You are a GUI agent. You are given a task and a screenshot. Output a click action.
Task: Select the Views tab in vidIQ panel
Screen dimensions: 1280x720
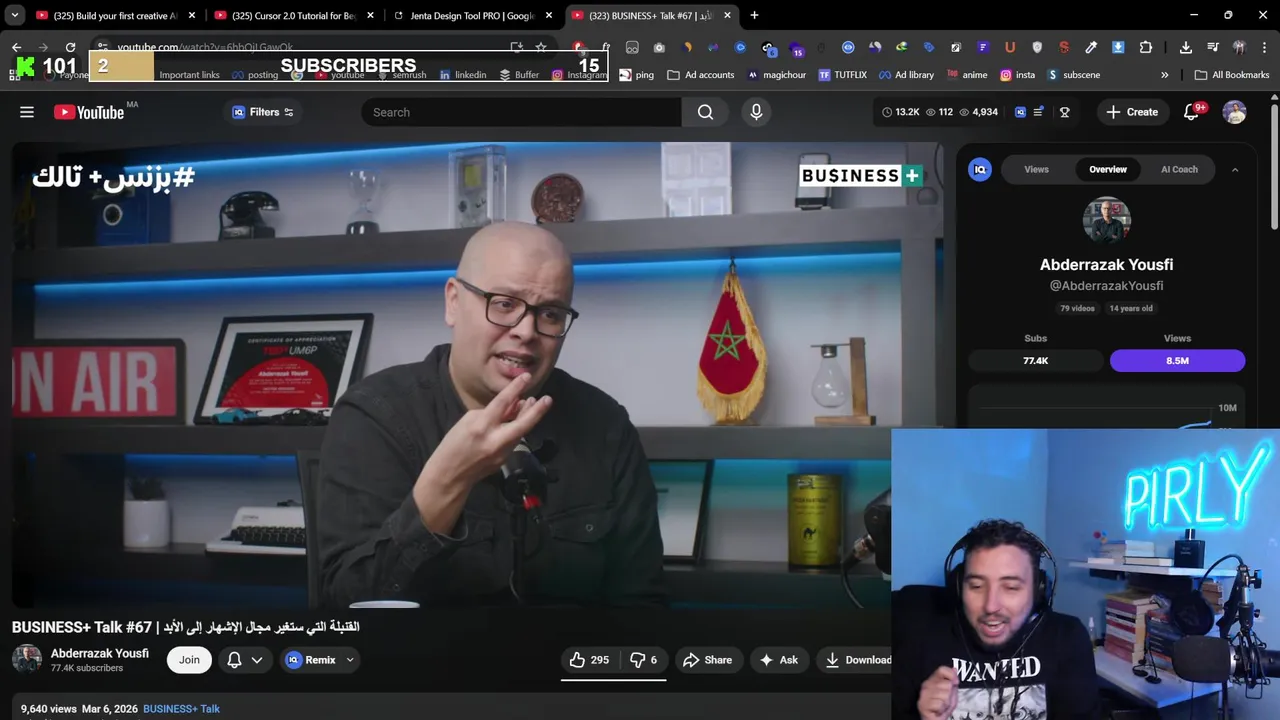pos(1036,169)
